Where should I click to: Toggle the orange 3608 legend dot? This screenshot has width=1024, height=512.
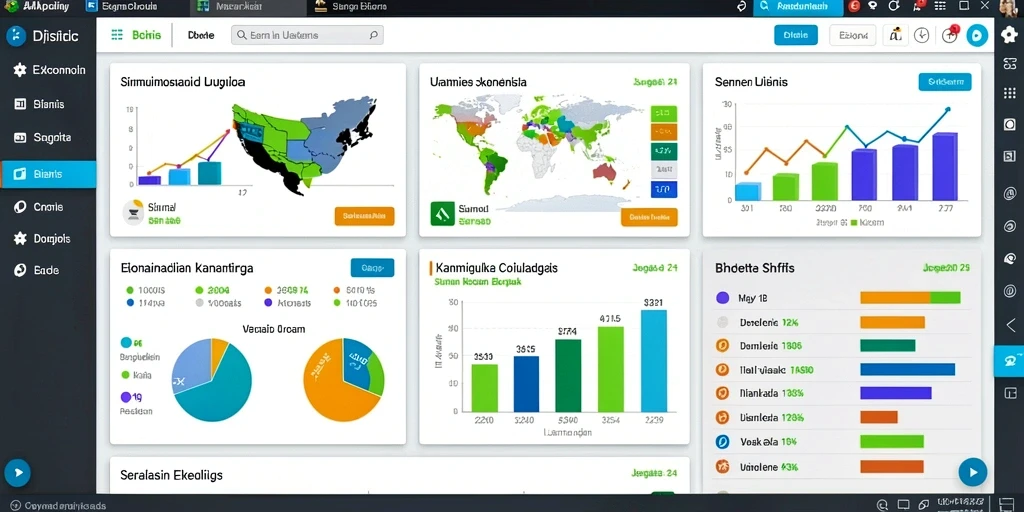coord(268,290)
